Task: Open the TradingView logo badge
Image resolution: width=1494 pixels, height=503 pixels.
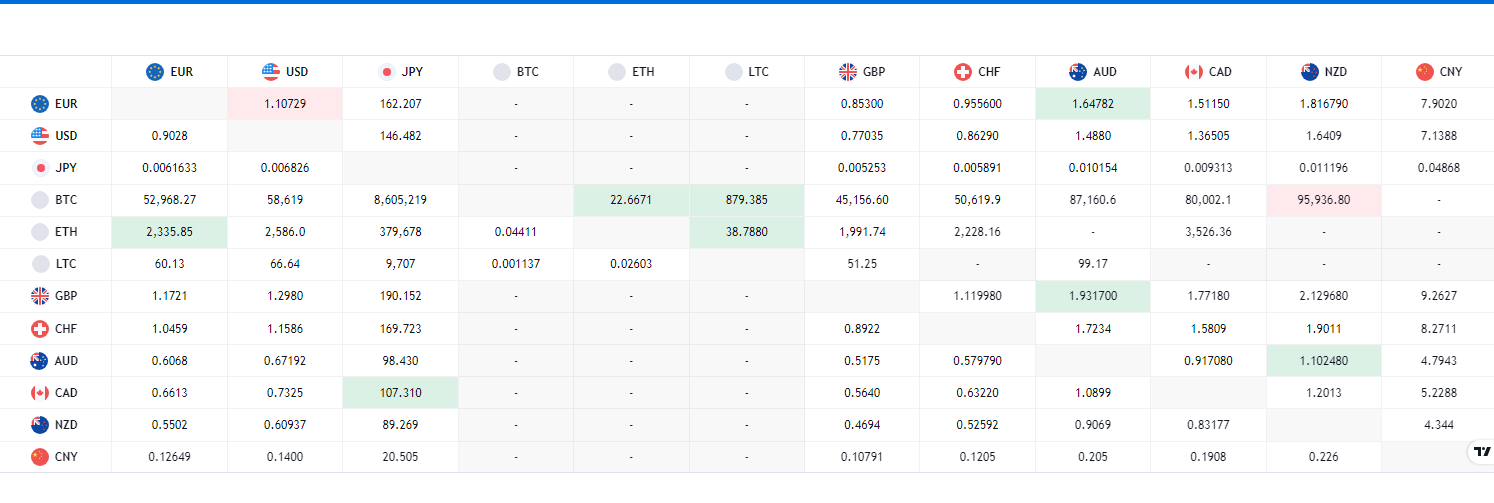Action: [x=1481, y=452]
